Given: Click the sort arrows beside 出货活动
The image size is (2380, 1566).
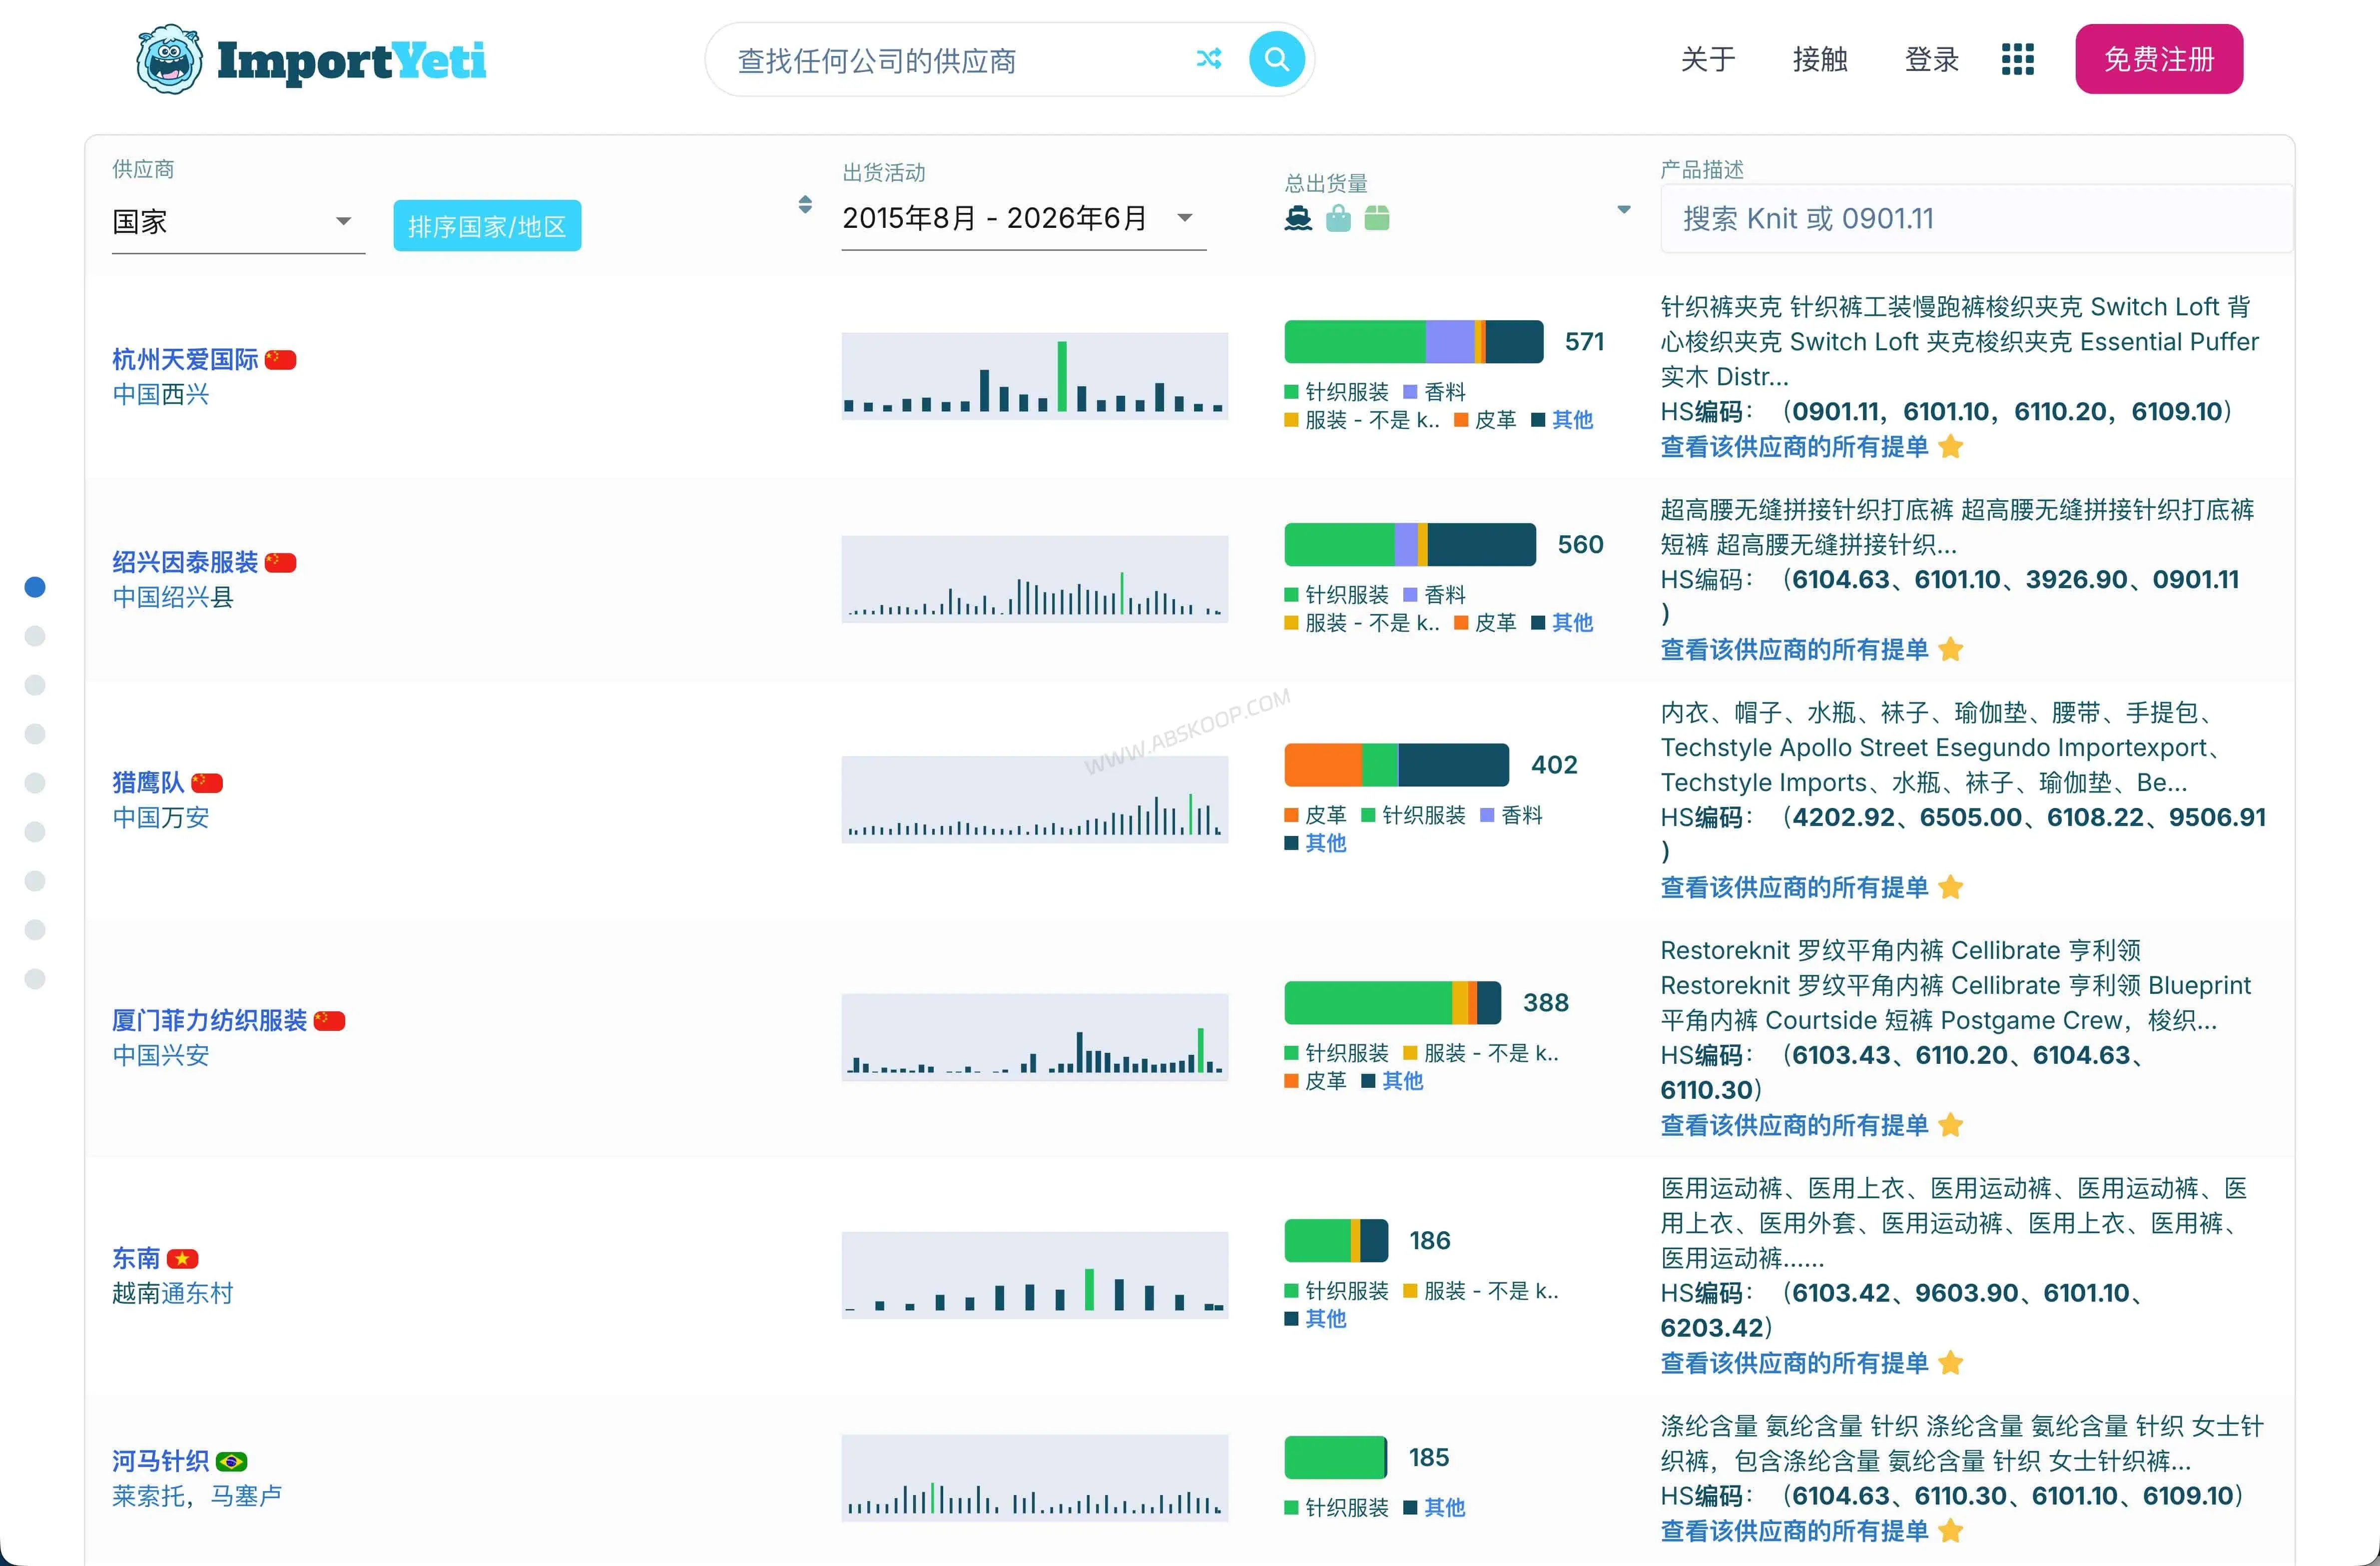Looking at the screenshot, I should (x=805, y=205).
